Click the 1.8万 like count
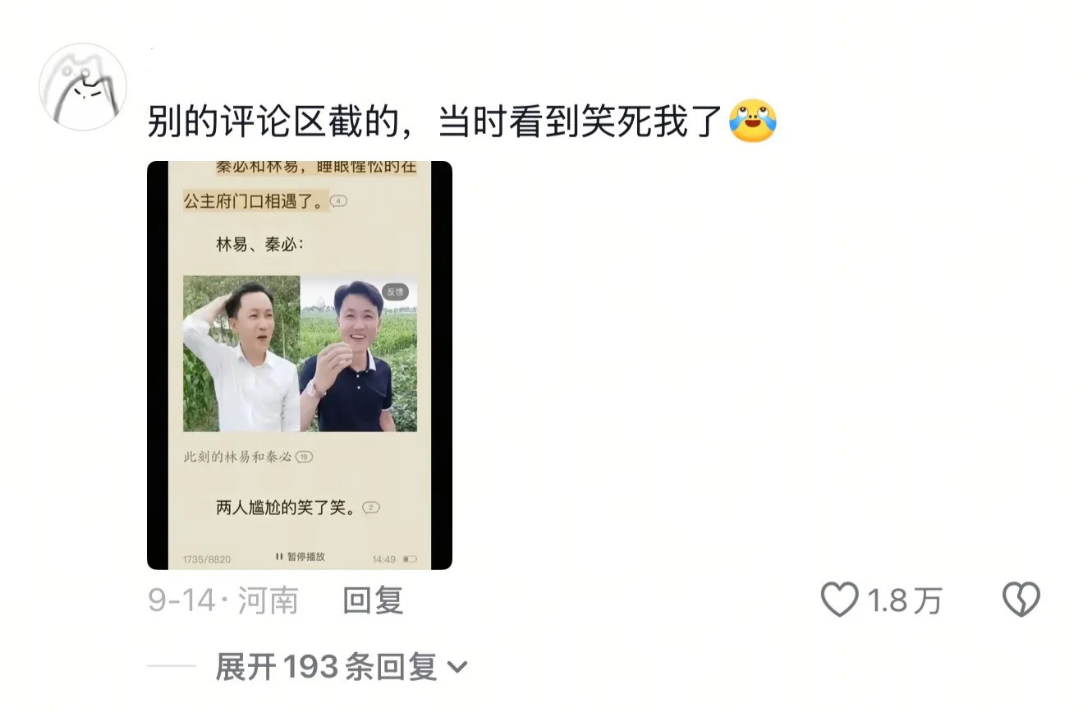Viewport: 1083px width, 713px height. (905, 600)
